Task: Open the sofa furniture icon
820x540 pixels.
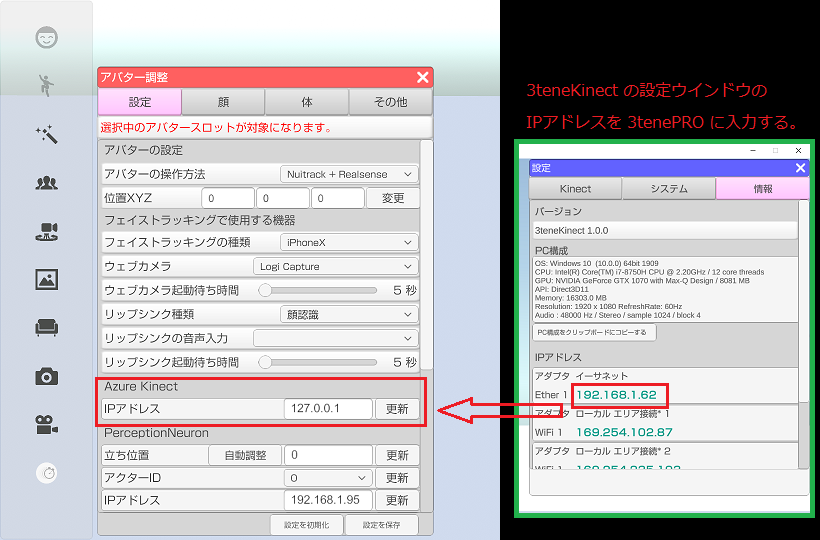Action: click(x=47, y=328)
